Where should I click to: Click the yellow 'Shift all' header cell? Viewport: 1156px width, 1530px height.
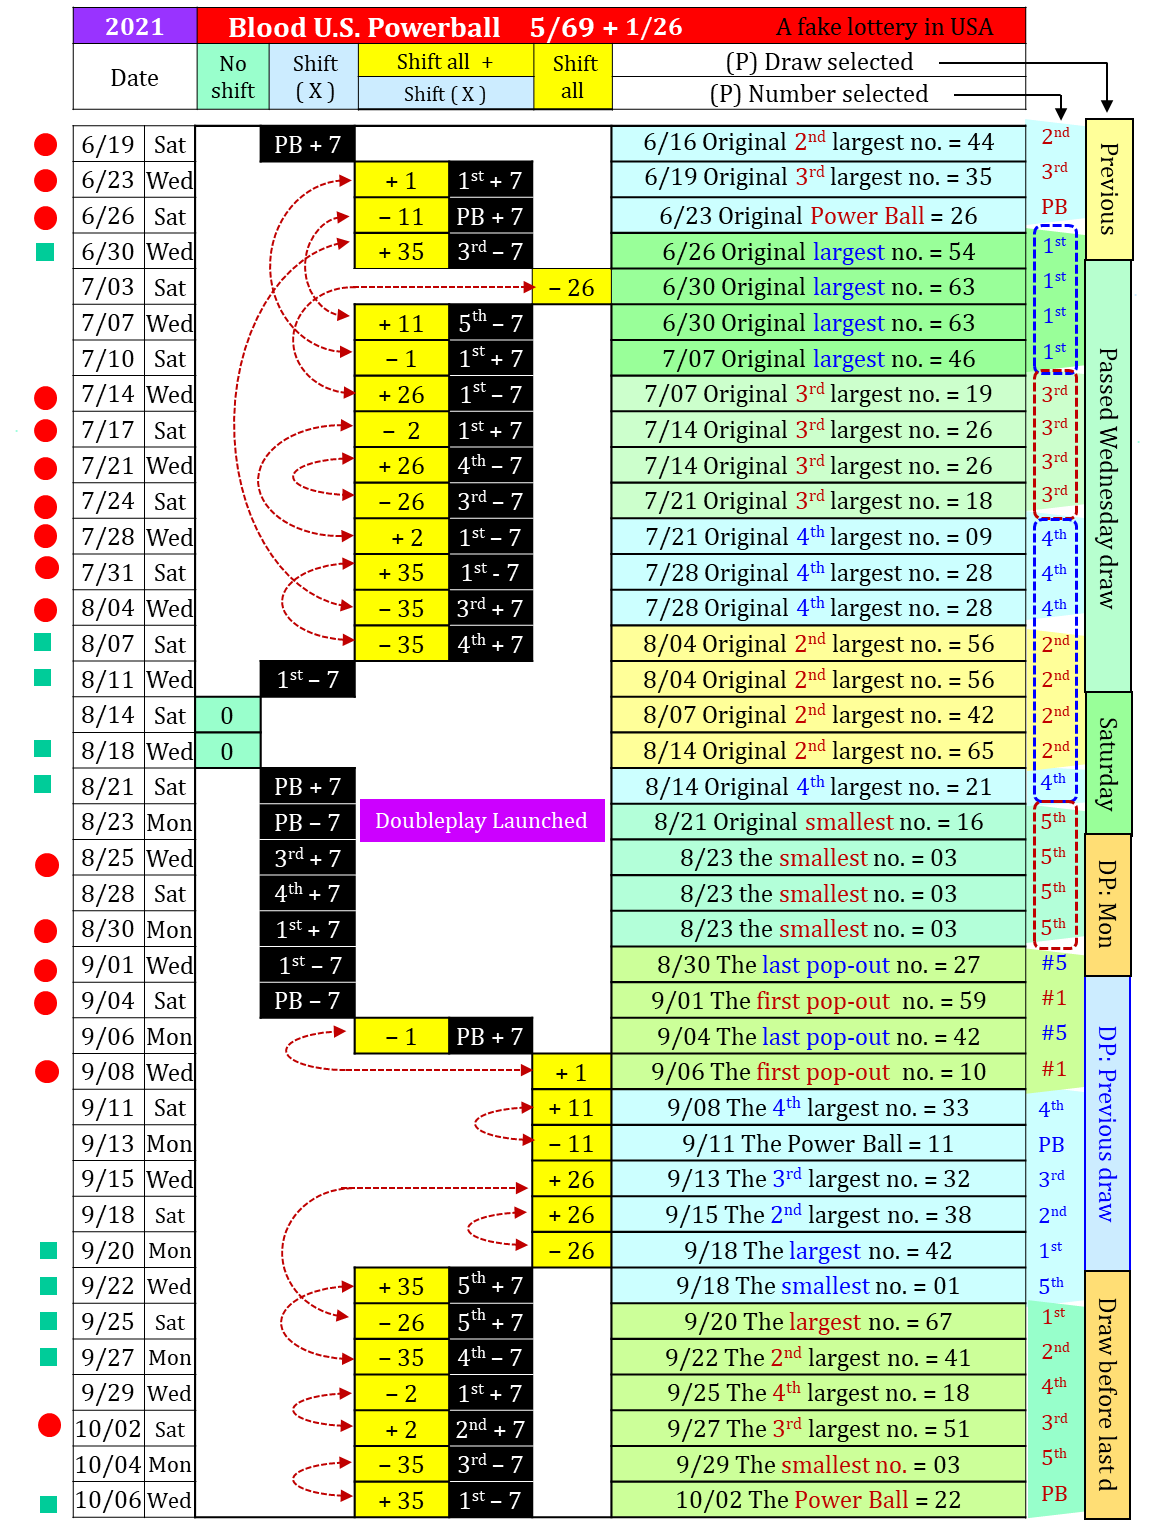[x=573, y=77]
